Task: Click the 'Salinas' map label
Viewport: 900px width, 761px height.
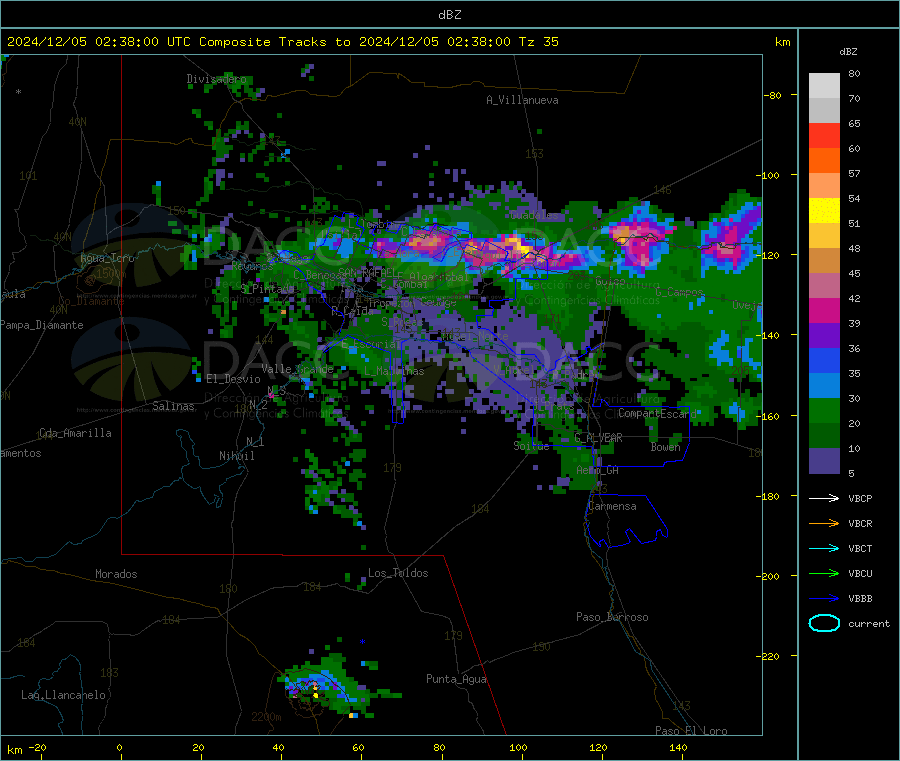Action: click(x=173, y=406)
